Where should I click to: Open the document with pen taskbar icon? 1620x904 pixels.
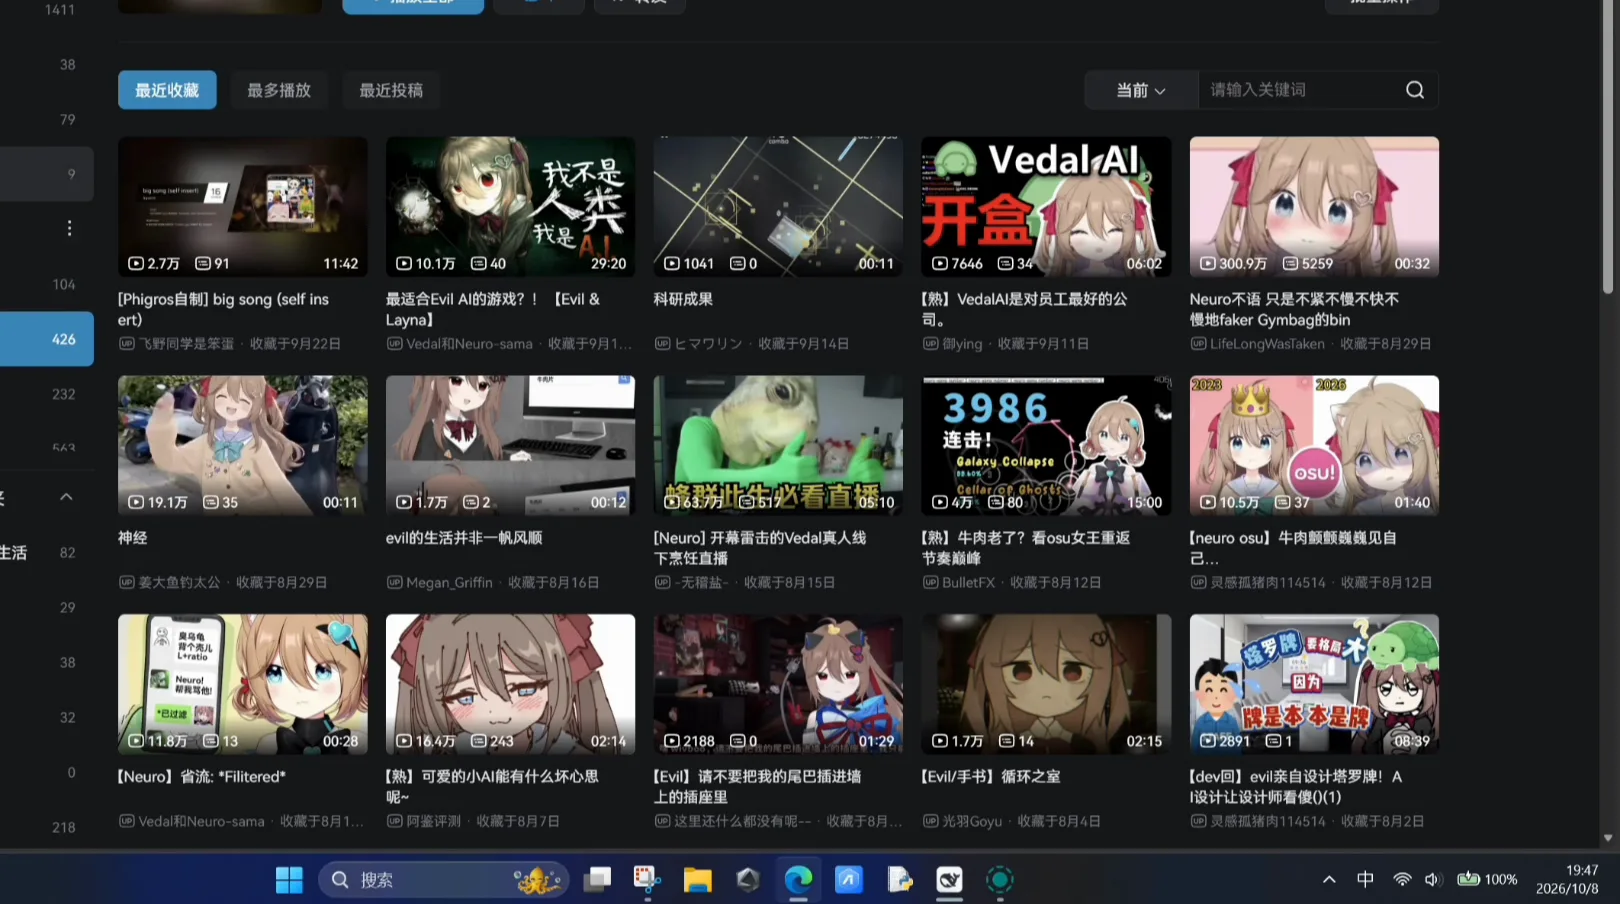899,880
